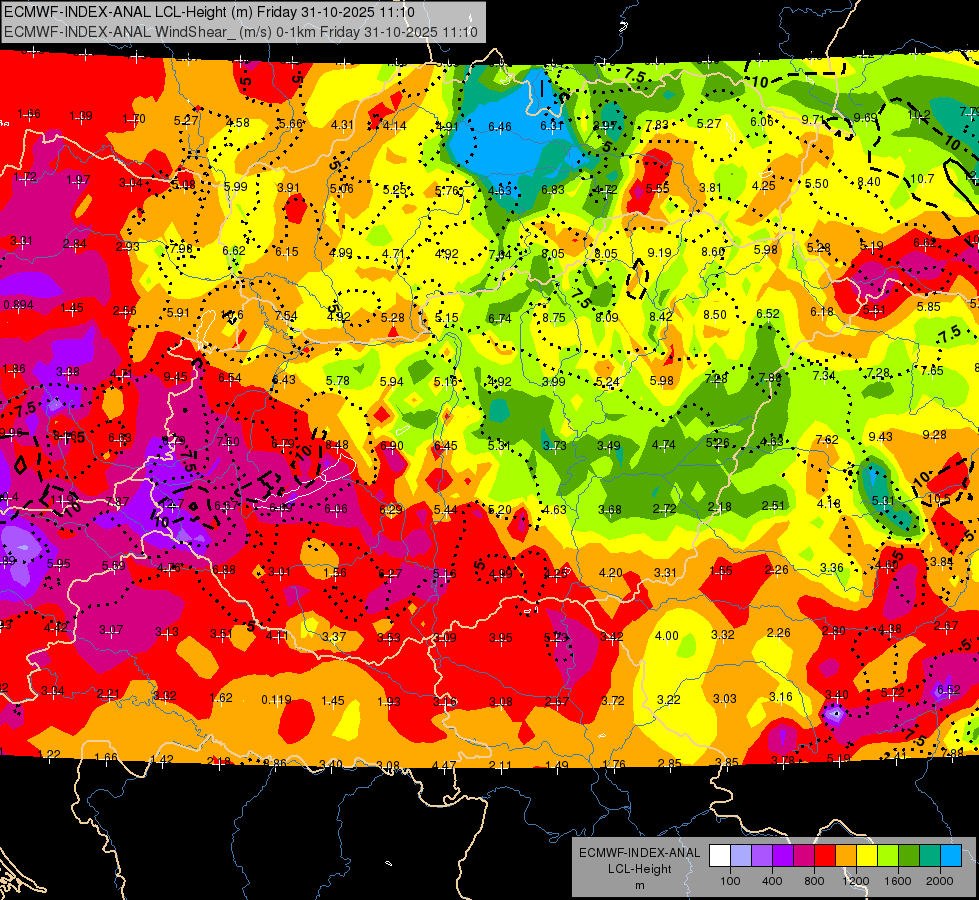Click the magenta legend color swatch

coord(804,856)
